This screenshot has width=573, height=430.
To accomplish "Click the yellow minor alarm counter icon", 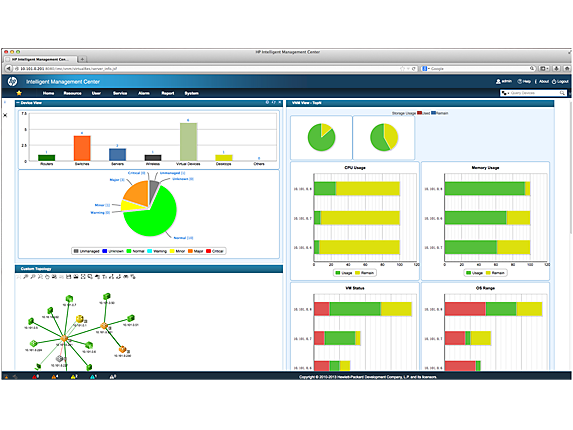I will (73, 376).
